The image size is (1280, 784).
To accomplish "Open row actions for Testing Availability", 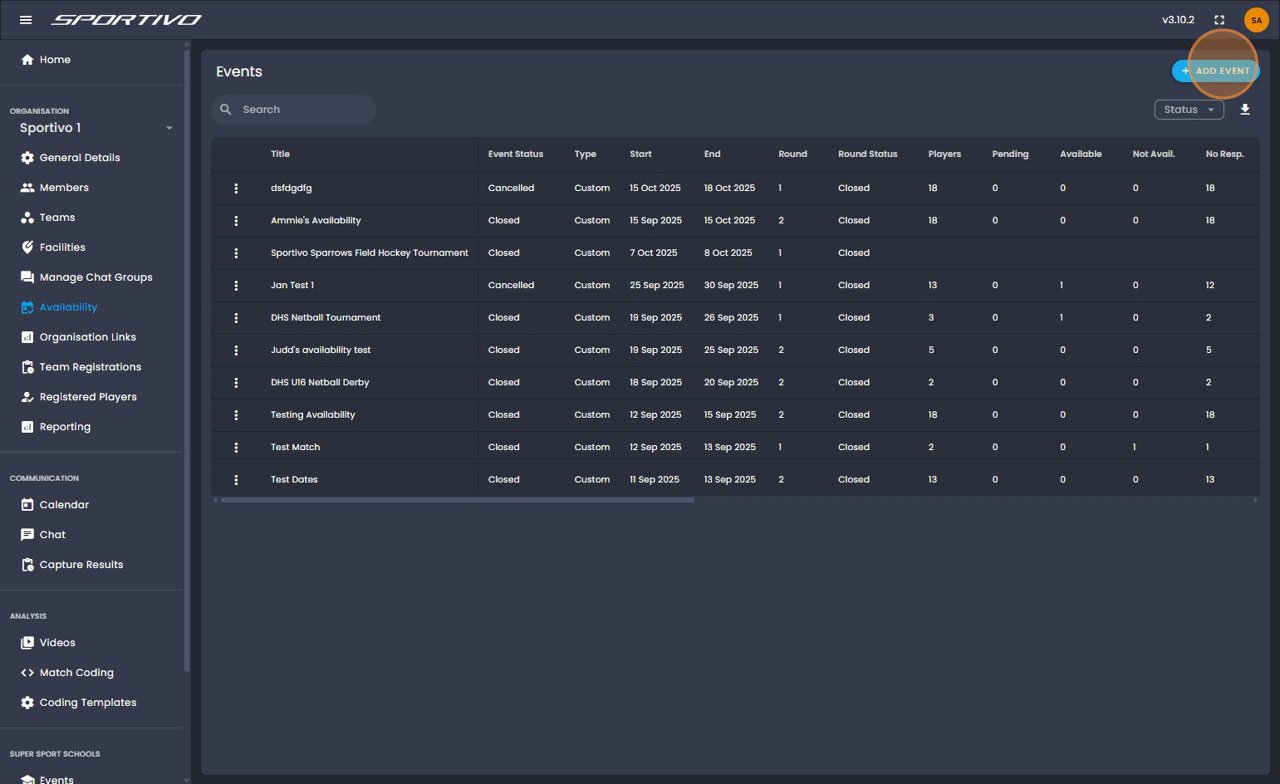I will coord(236,415).
